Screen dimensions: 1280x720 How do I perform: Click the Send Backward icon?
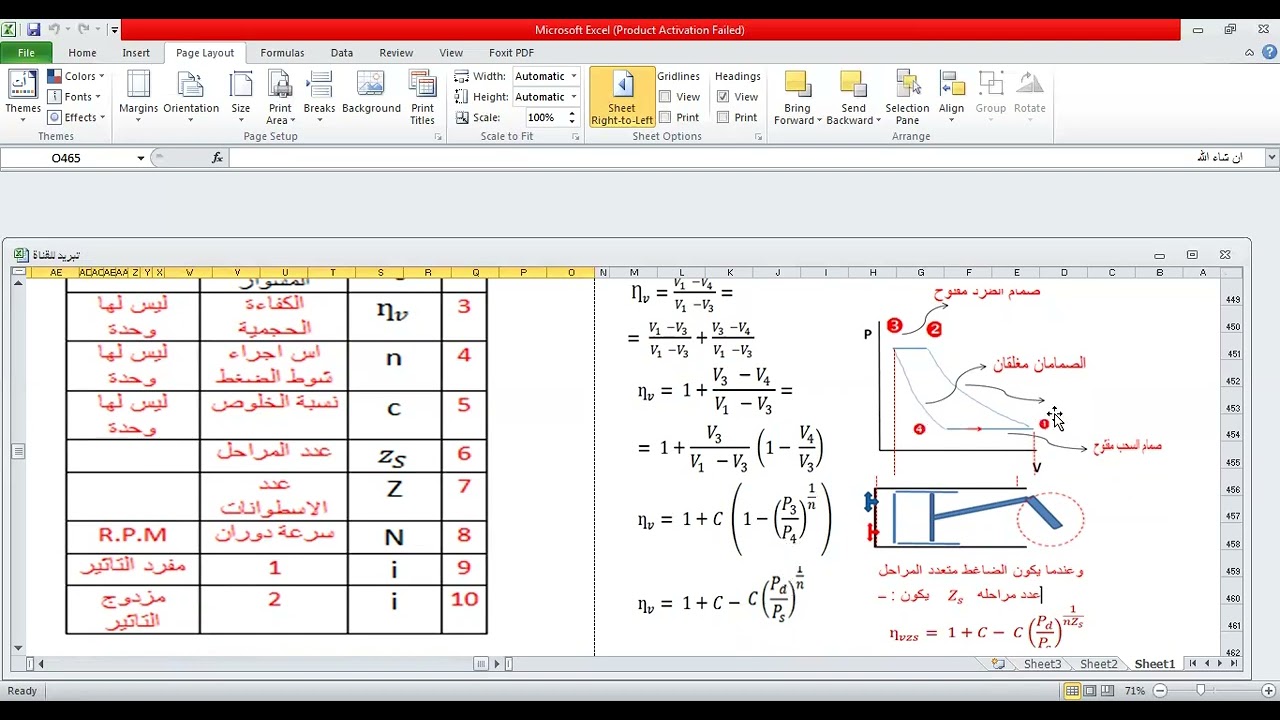pyautogui.click(x=853, y=85)
